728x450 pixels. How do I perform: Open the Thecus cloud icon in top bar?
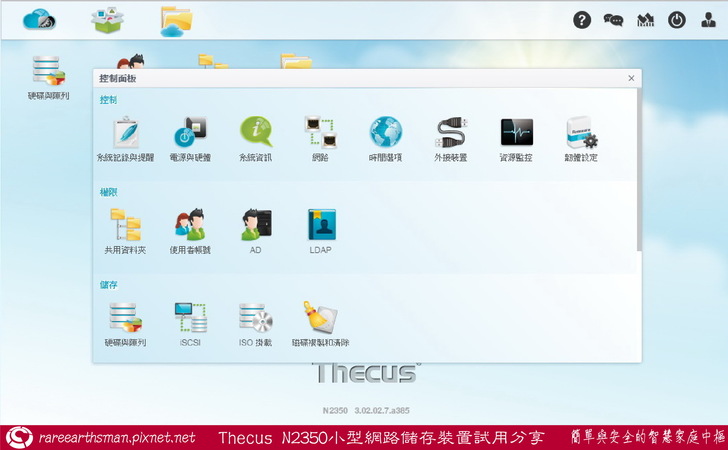(39, 20)
